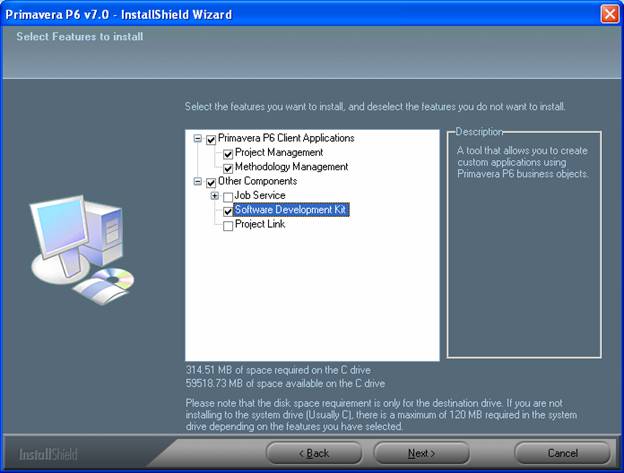
Task: Select the Job Service tree item
Action: pos(260,195)
